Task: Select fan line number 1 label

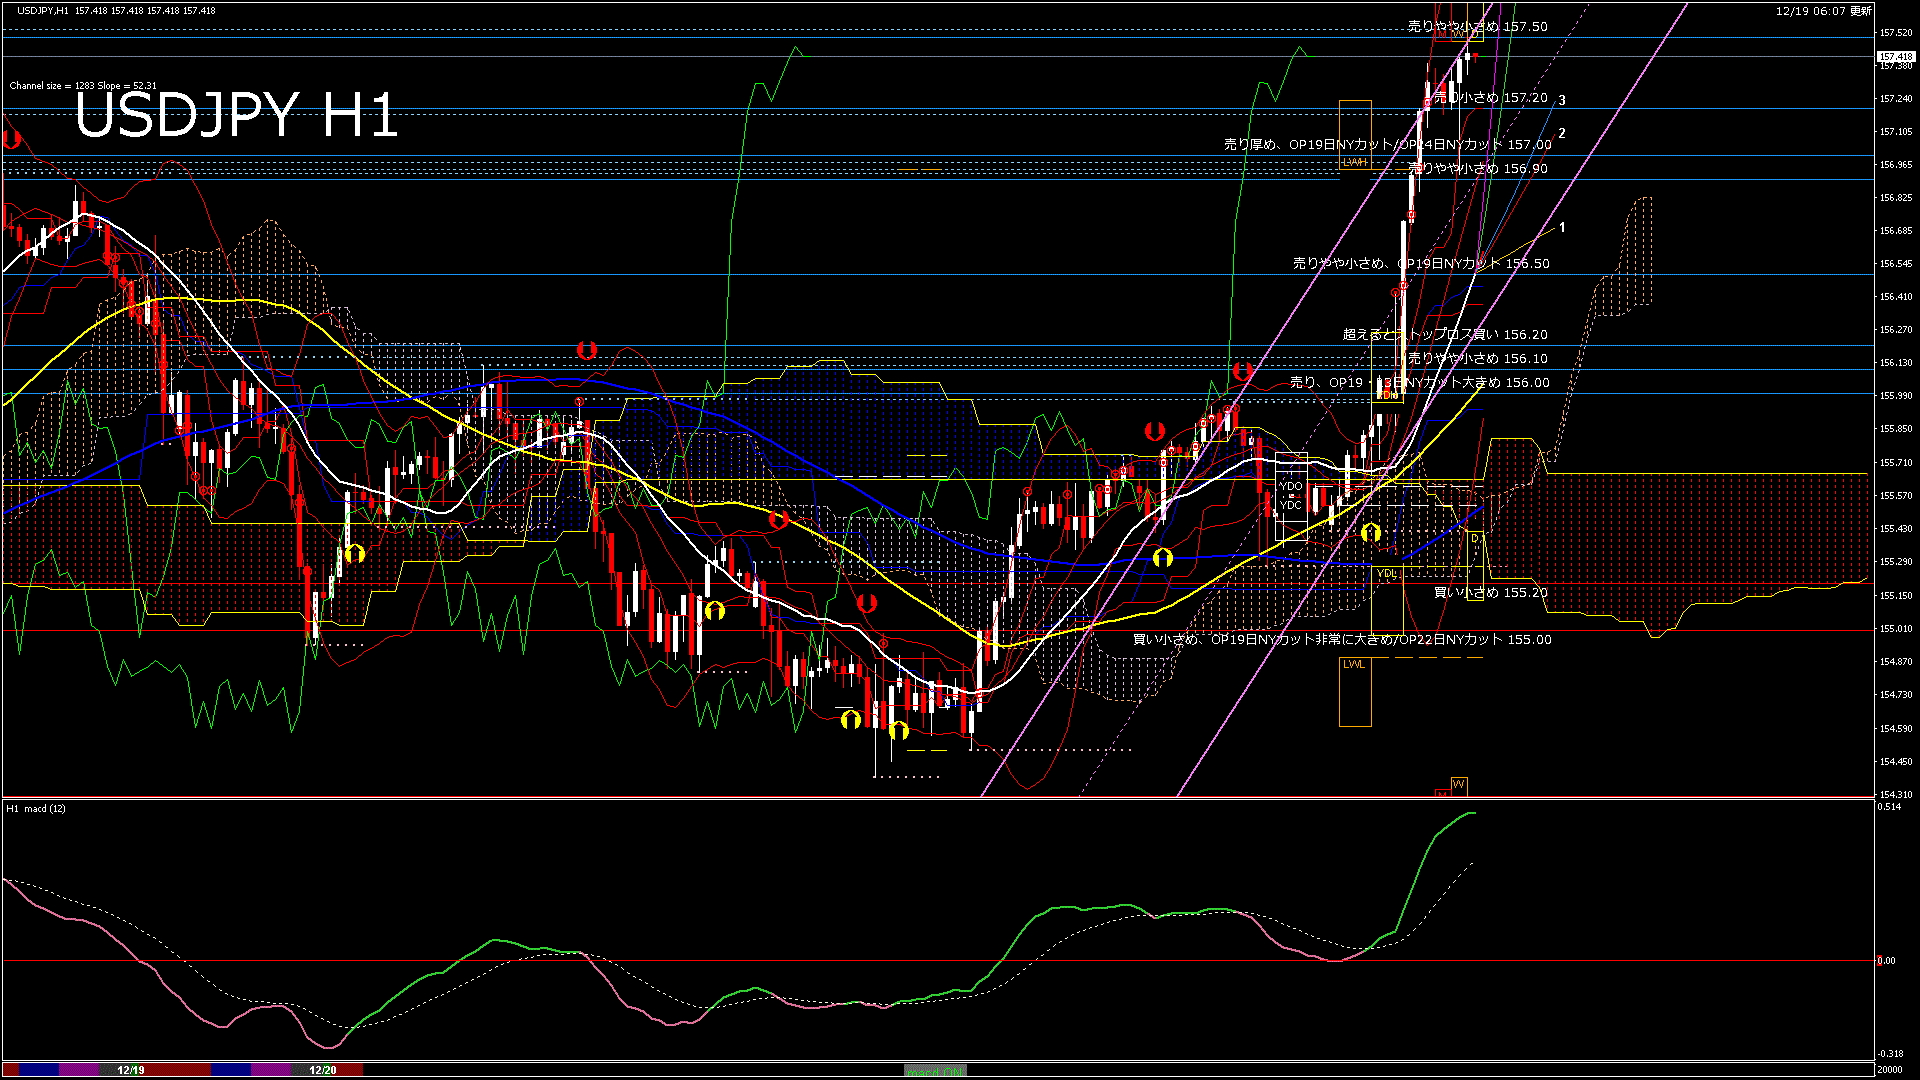Action: coord(1562,228)
